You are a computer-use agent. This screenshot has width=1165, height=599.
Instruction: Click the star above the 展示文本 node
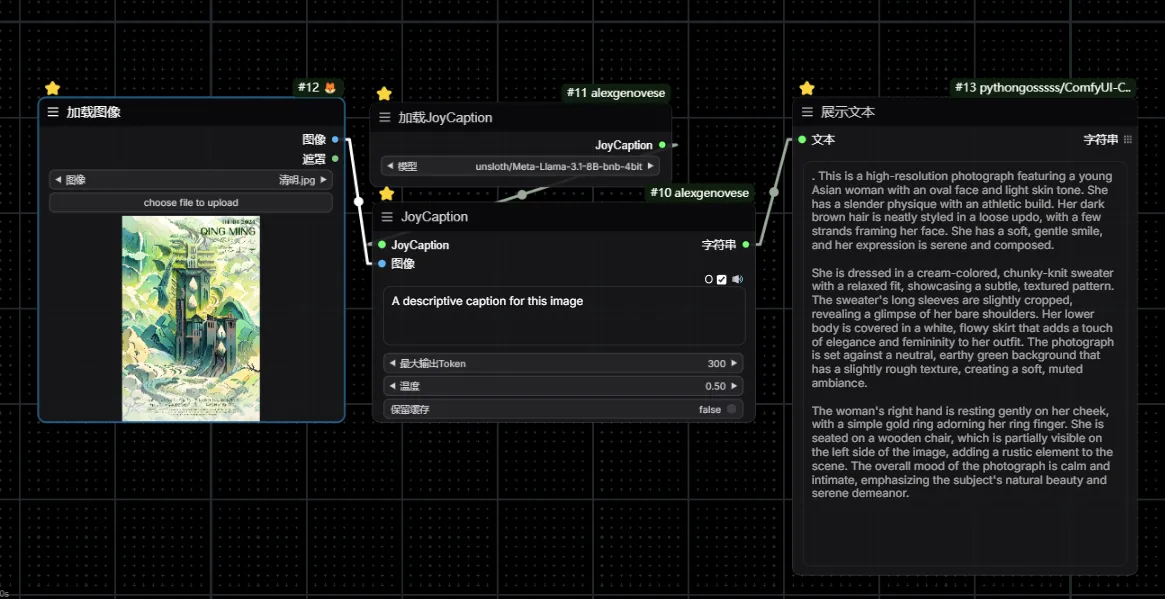(807, 88)
